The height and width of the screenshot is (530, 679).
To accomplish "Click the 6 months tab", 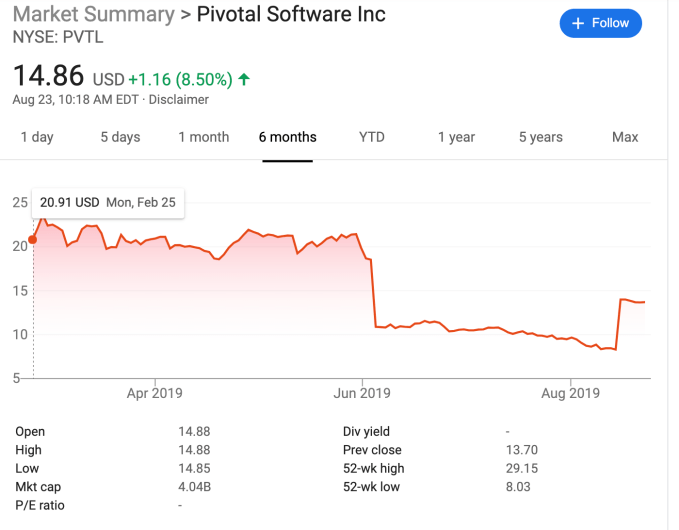I will [287, 137].
